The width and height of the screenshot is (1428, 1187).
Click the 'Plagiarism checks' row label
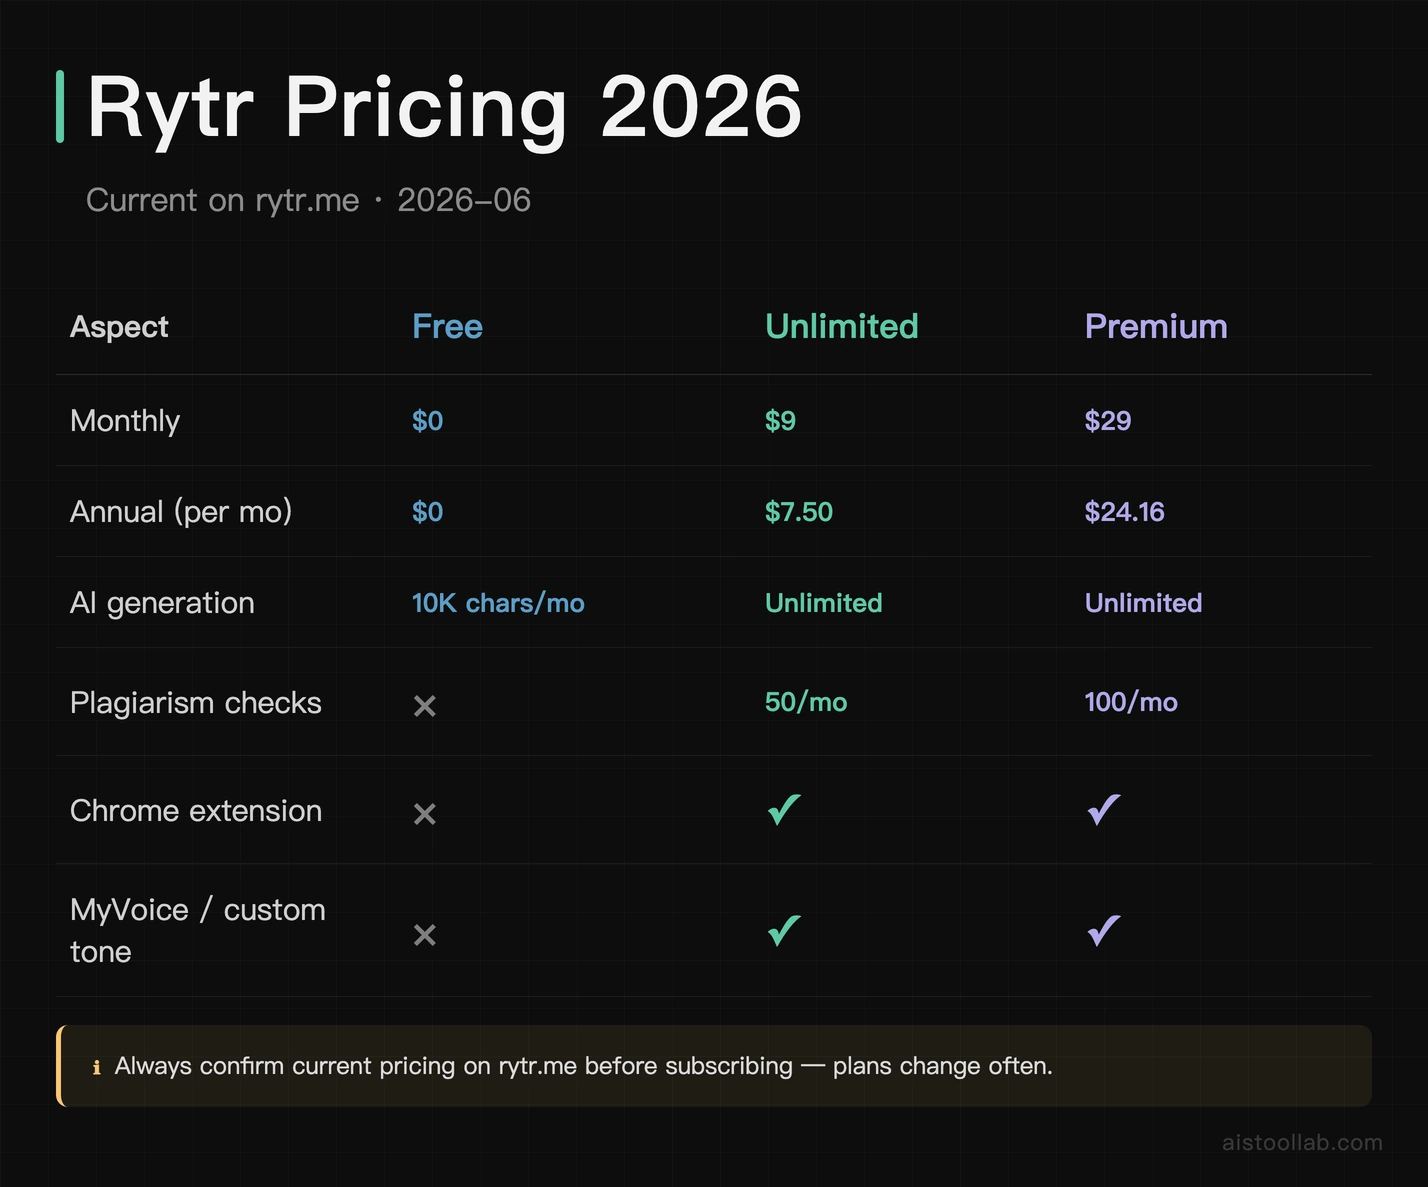point(196,703)
